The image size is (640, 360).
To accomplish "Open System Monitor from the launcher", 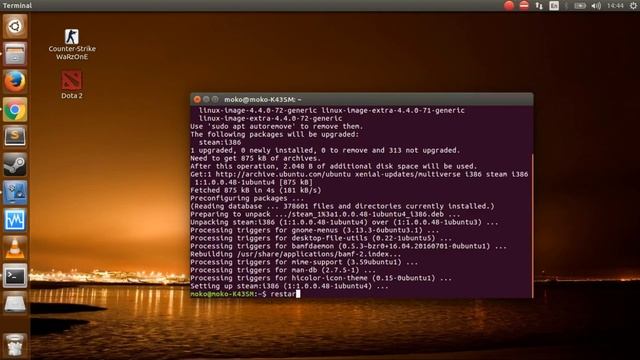I will click(x=15, y=220).
